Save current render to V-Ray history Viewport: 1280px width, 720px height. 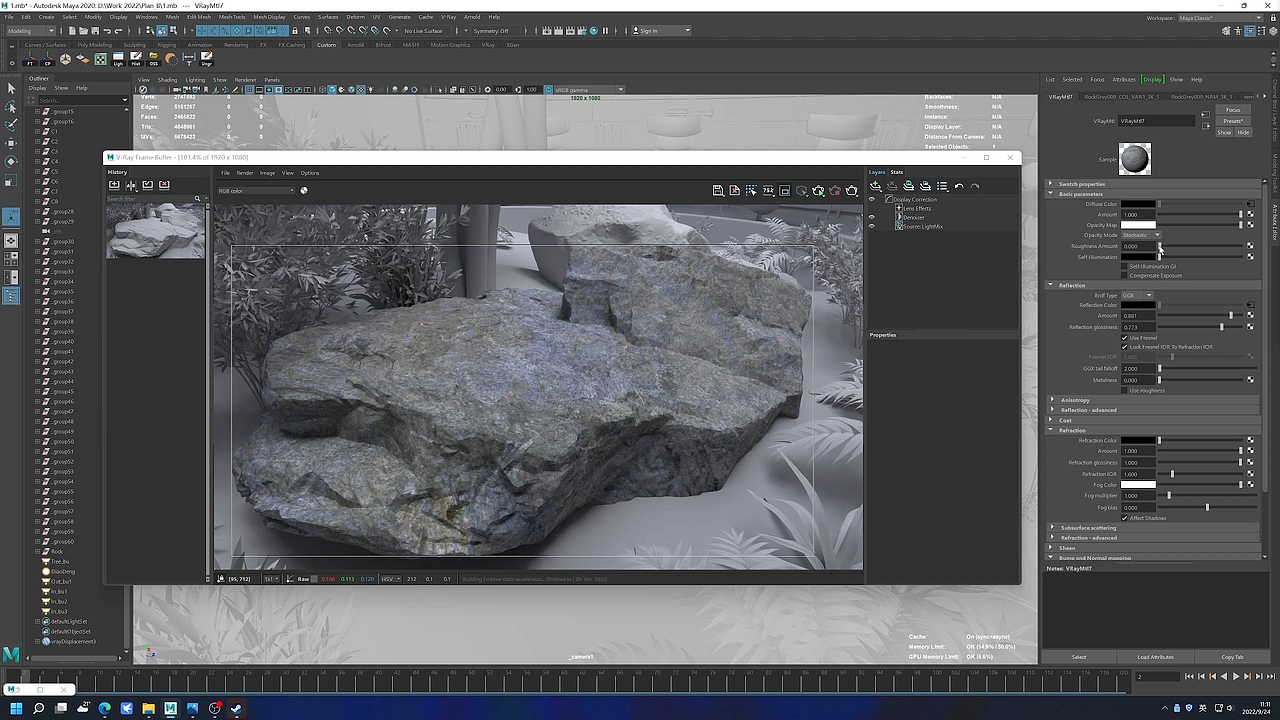[114, 185]
